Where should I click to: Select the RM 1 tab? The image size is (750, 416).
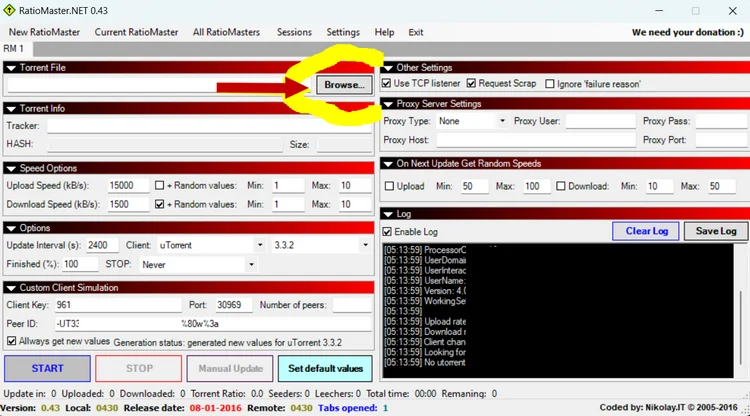[14, 48]
